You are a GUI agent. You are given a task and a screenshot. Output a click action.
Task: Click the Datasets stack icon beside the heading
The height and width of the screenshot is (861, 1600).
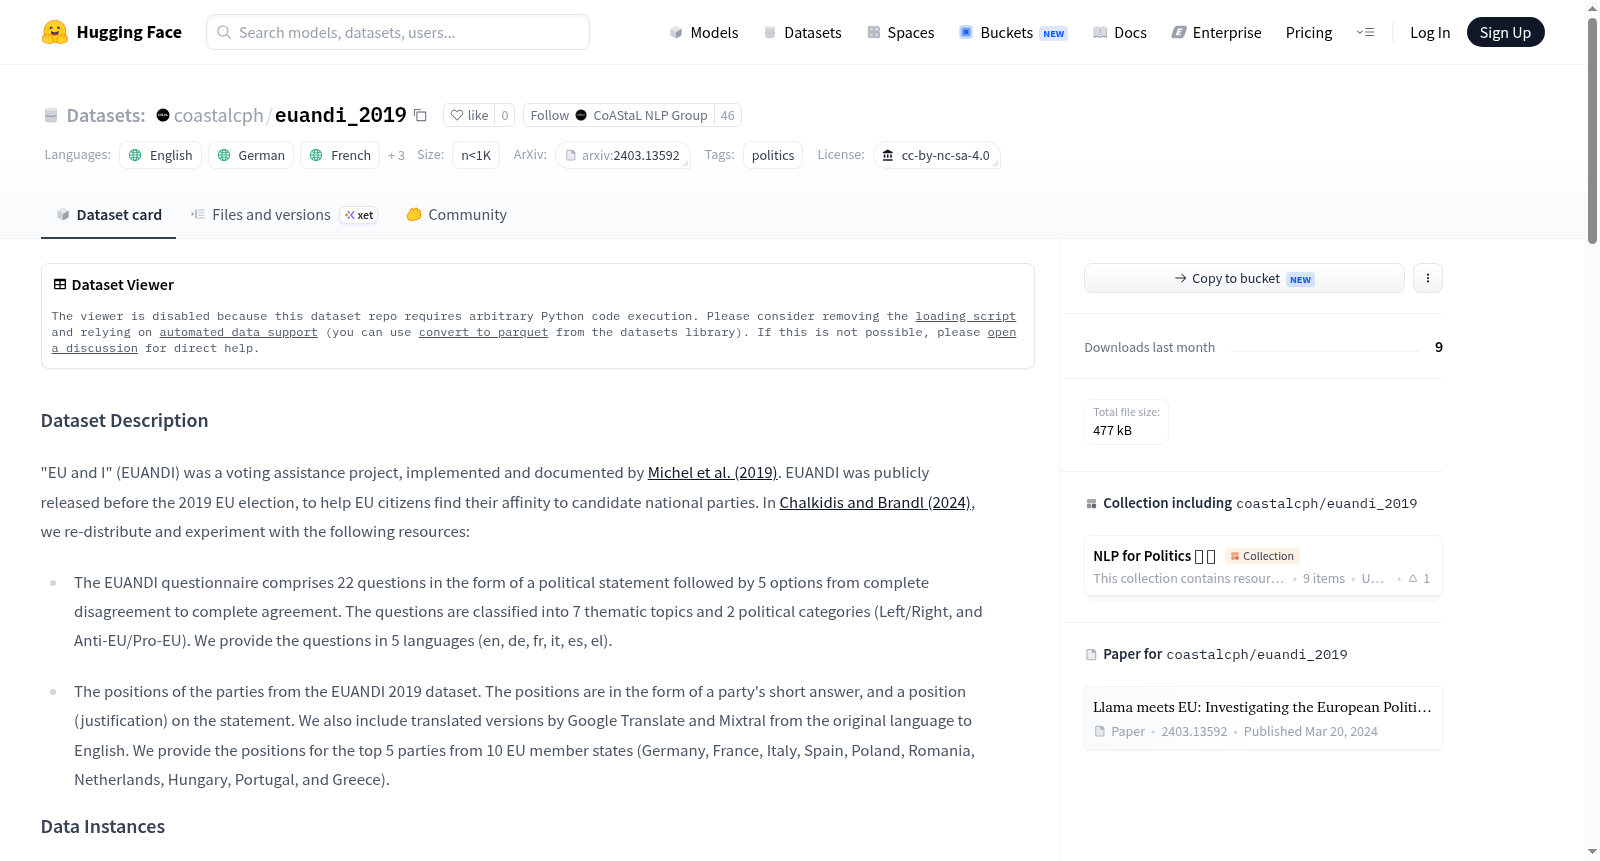coord(51,116)
